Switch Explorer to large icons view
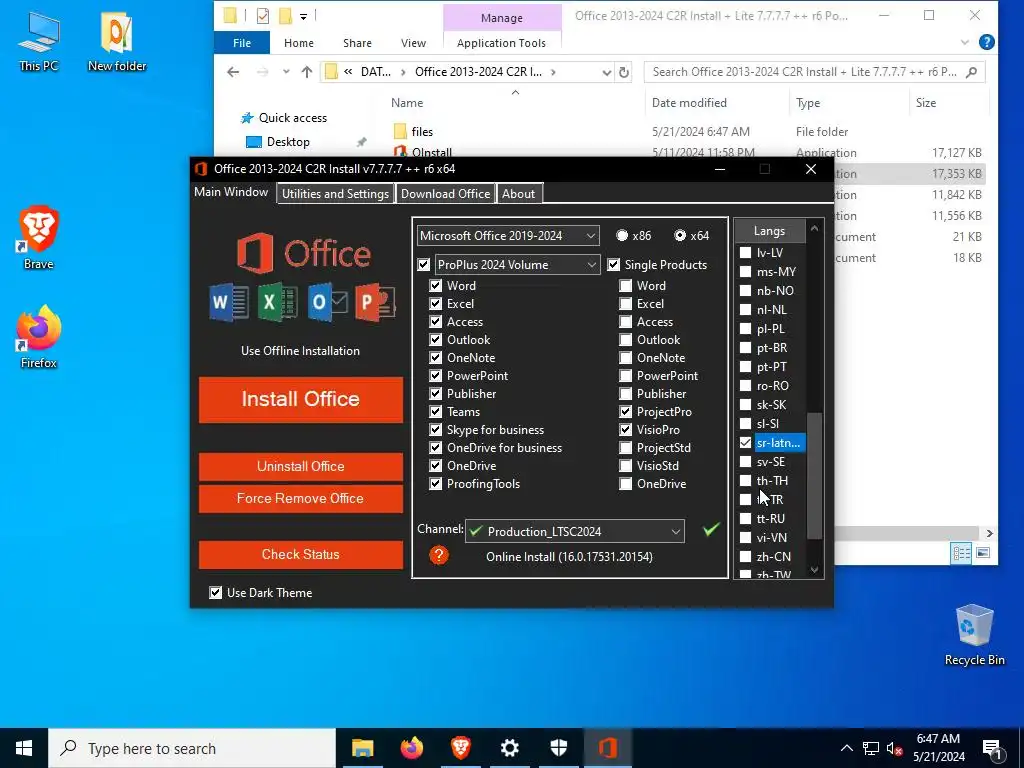Viewport: 1024px width, 768px height. [982, 553]
